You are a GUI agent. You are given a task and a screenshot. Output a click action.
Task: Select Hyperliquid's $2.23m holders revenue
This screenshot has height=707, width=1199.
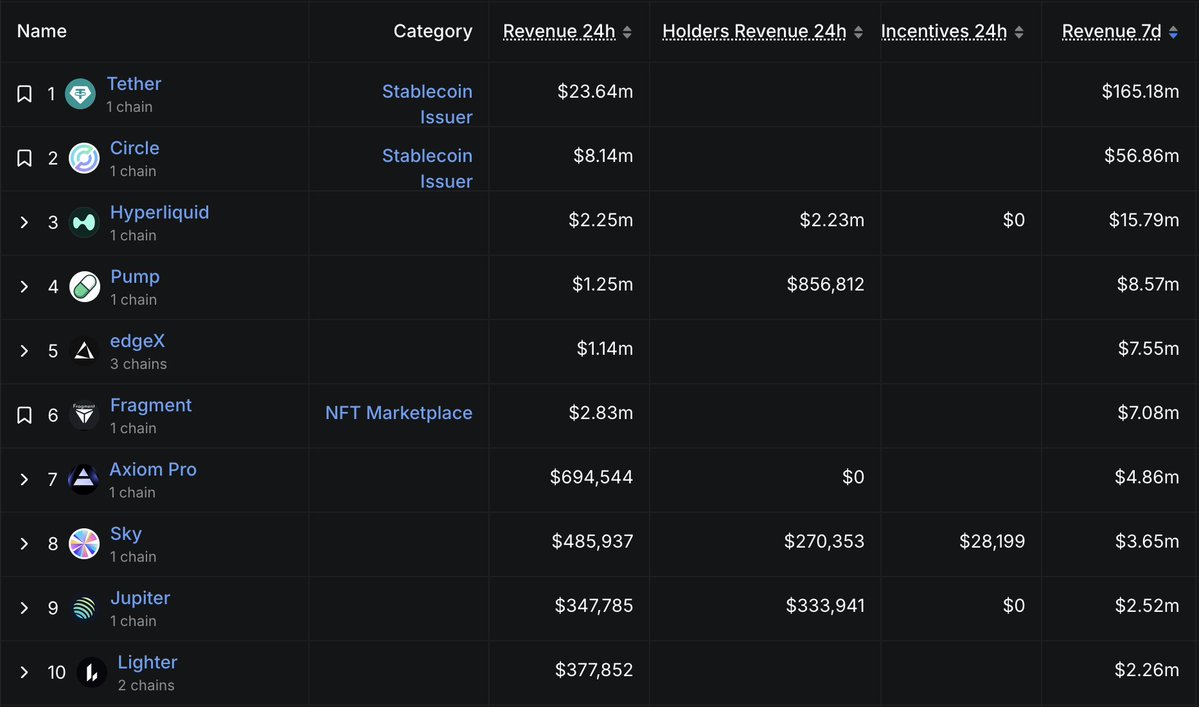pos(831,220)
